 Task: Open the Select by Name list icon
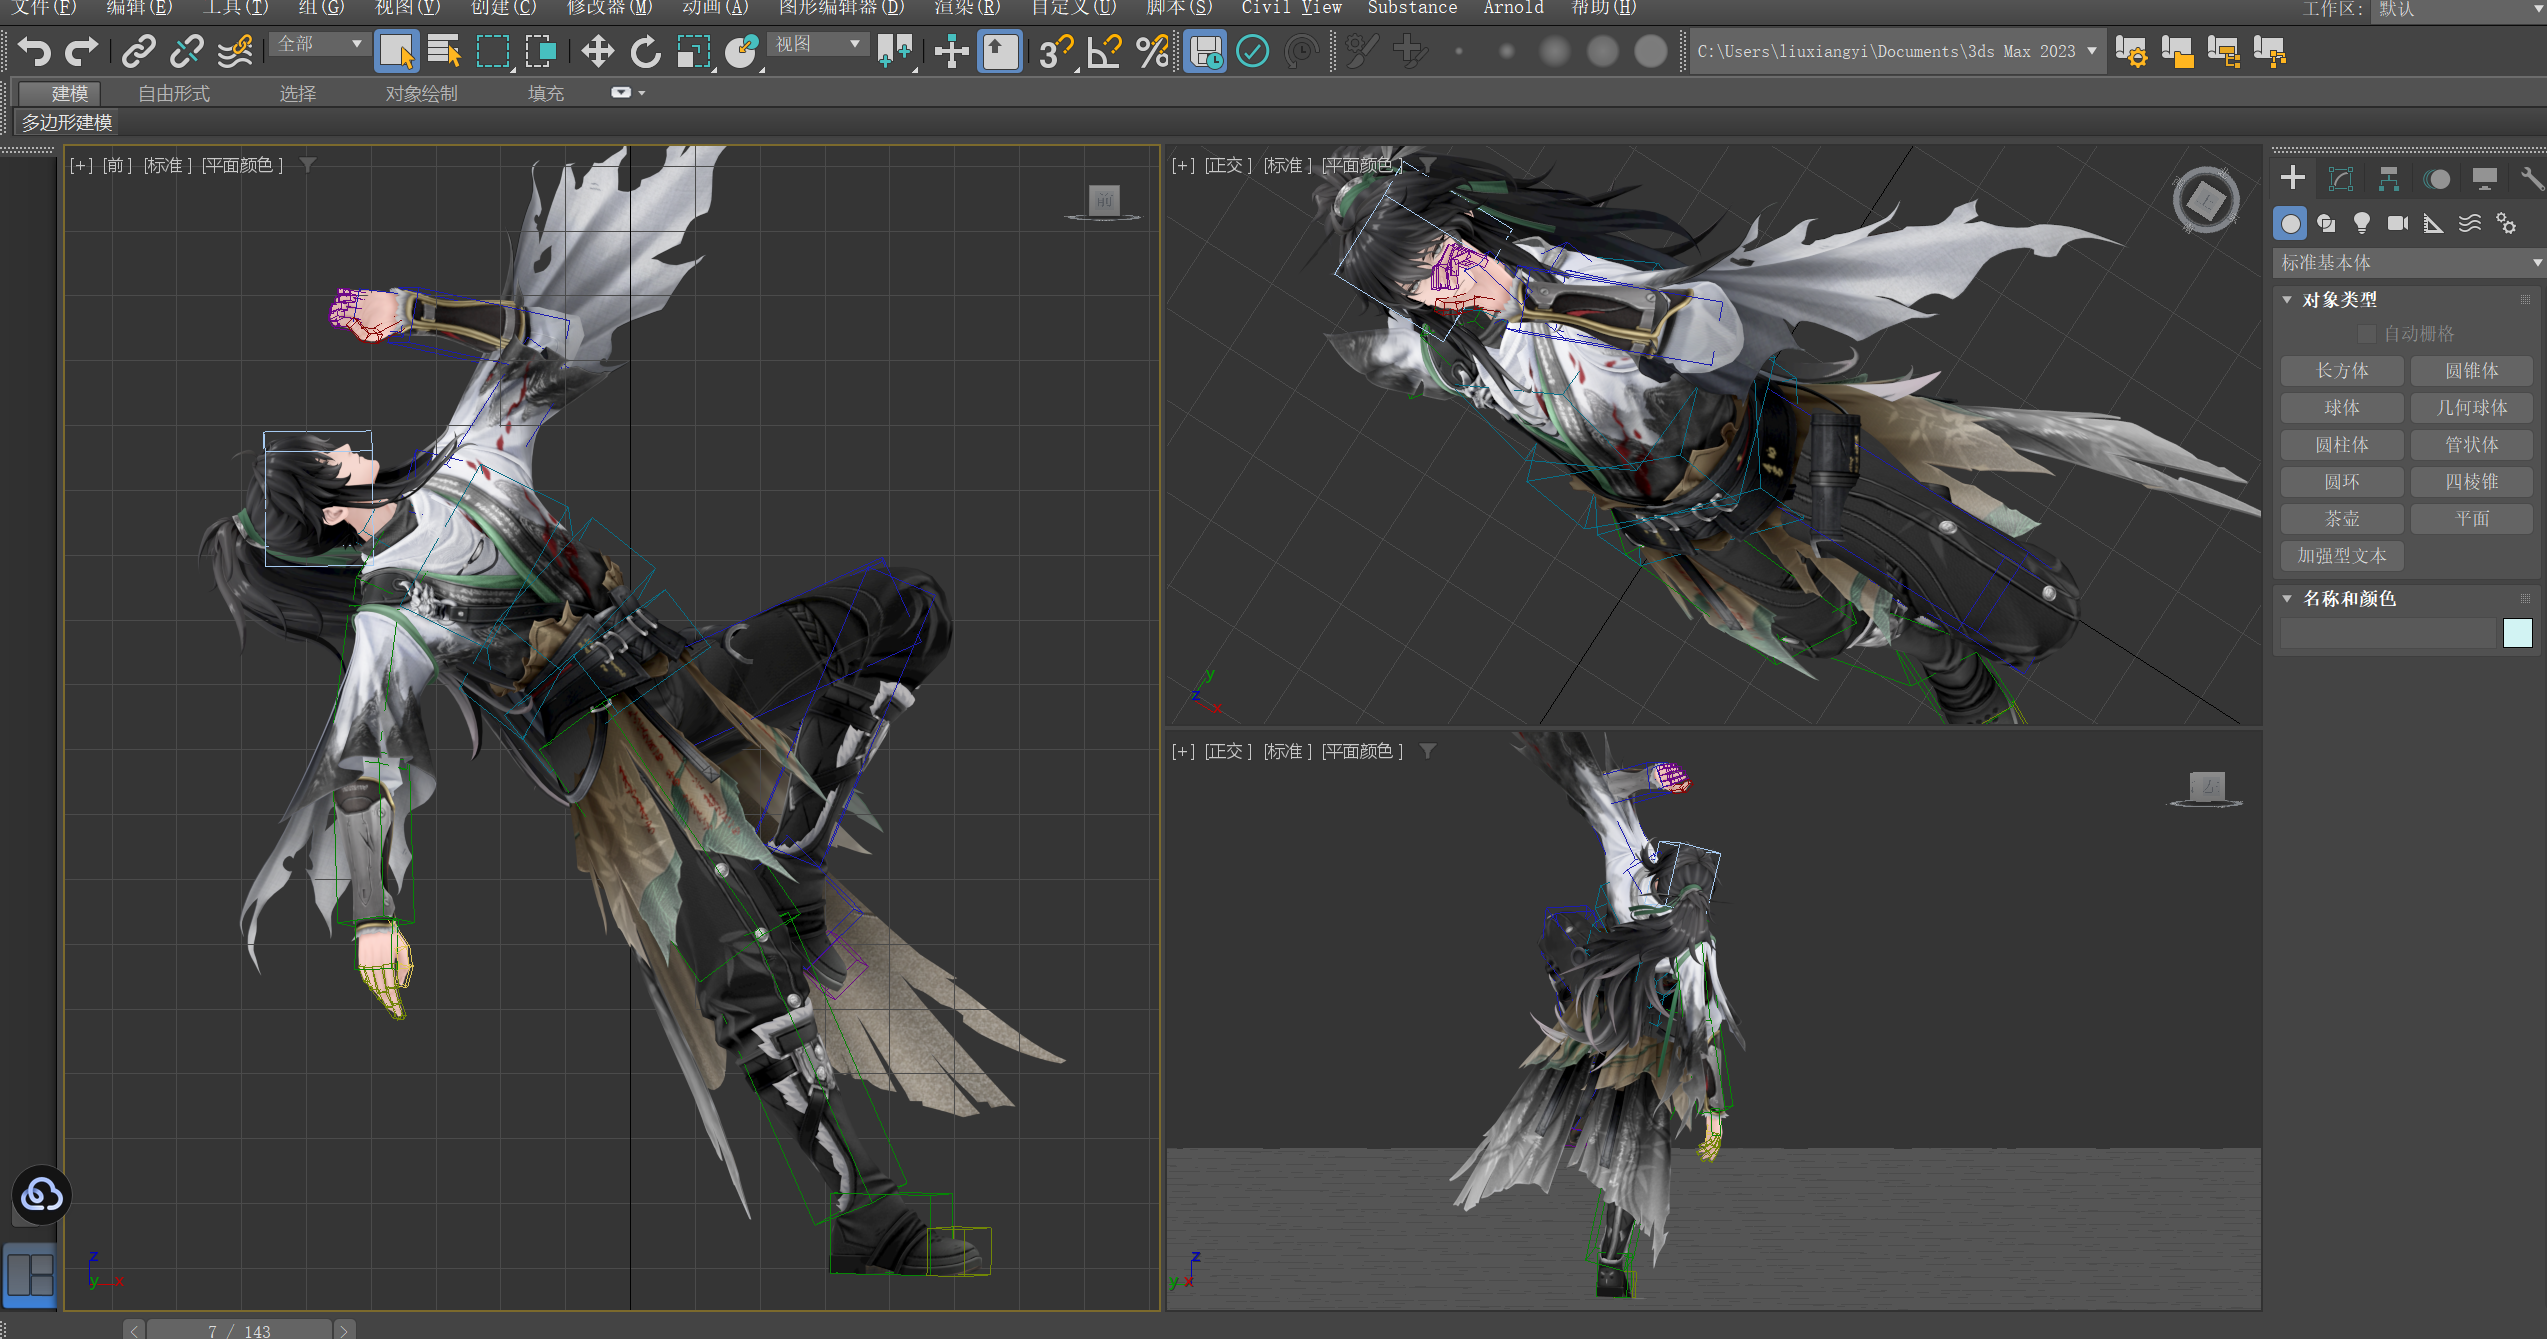point(444,51)
